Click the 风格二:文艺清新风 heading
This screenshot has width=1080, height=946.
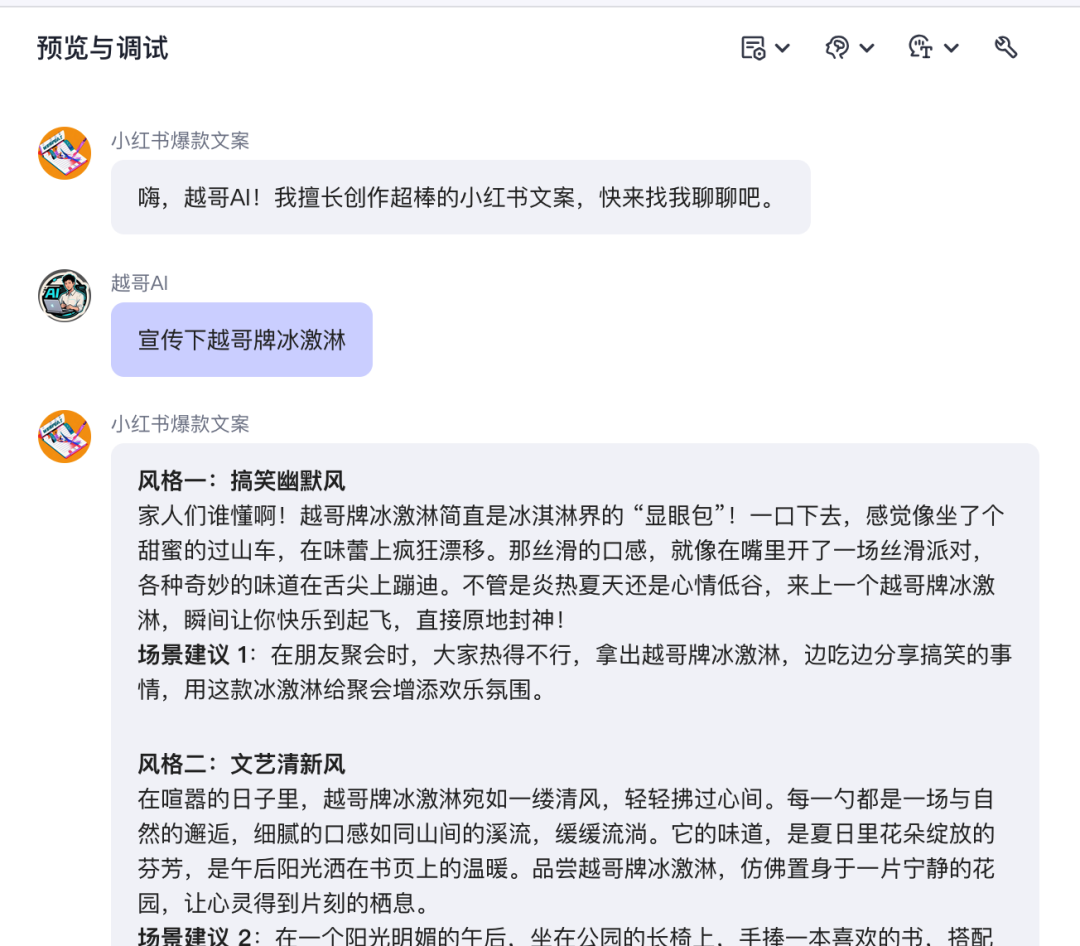(241, 764)
